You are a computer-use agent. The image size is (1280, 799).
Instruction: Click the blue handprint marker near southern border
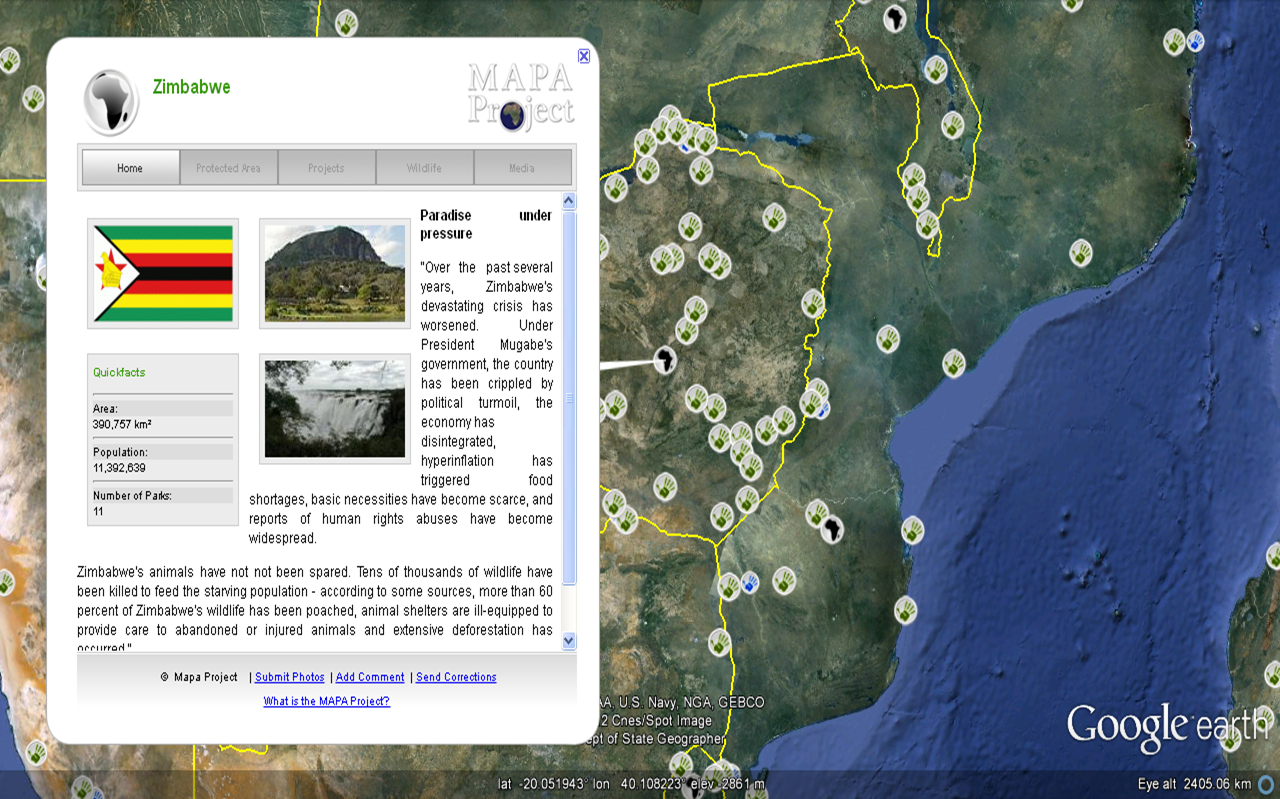[x=750, y=582]
